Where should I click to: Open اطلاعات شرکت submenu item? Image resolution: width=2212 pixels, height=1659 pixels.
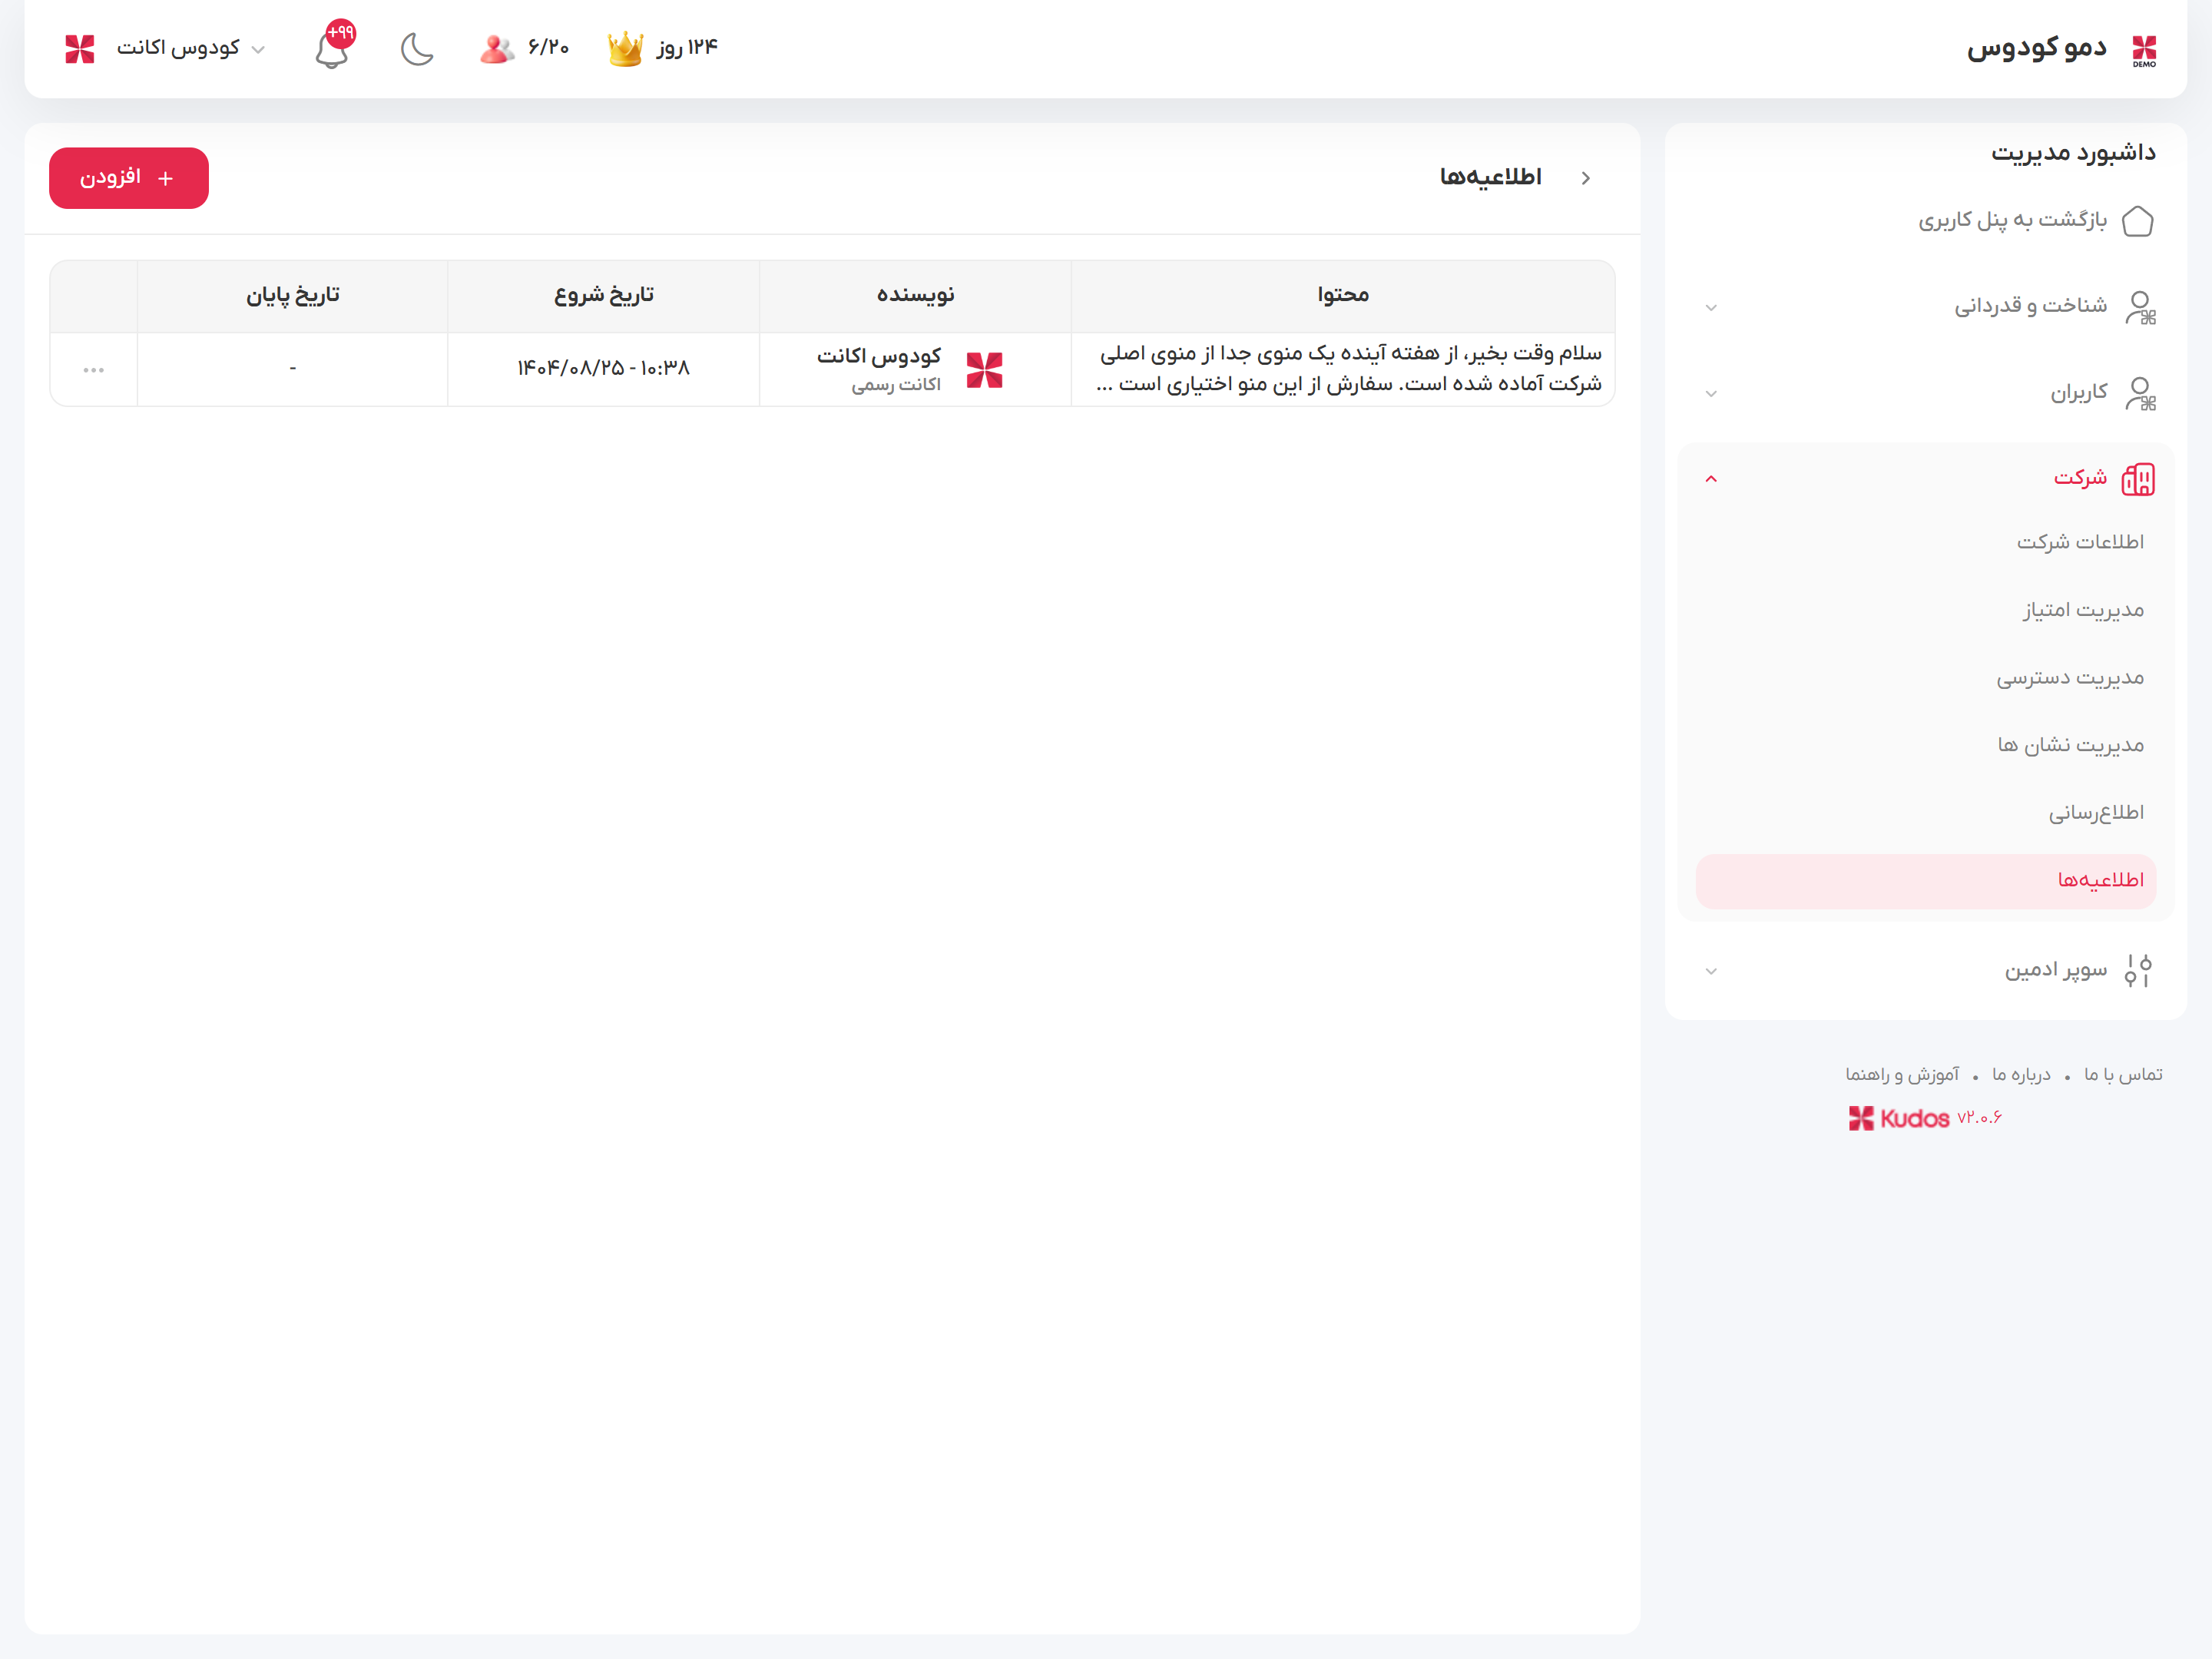[2079, 542]
